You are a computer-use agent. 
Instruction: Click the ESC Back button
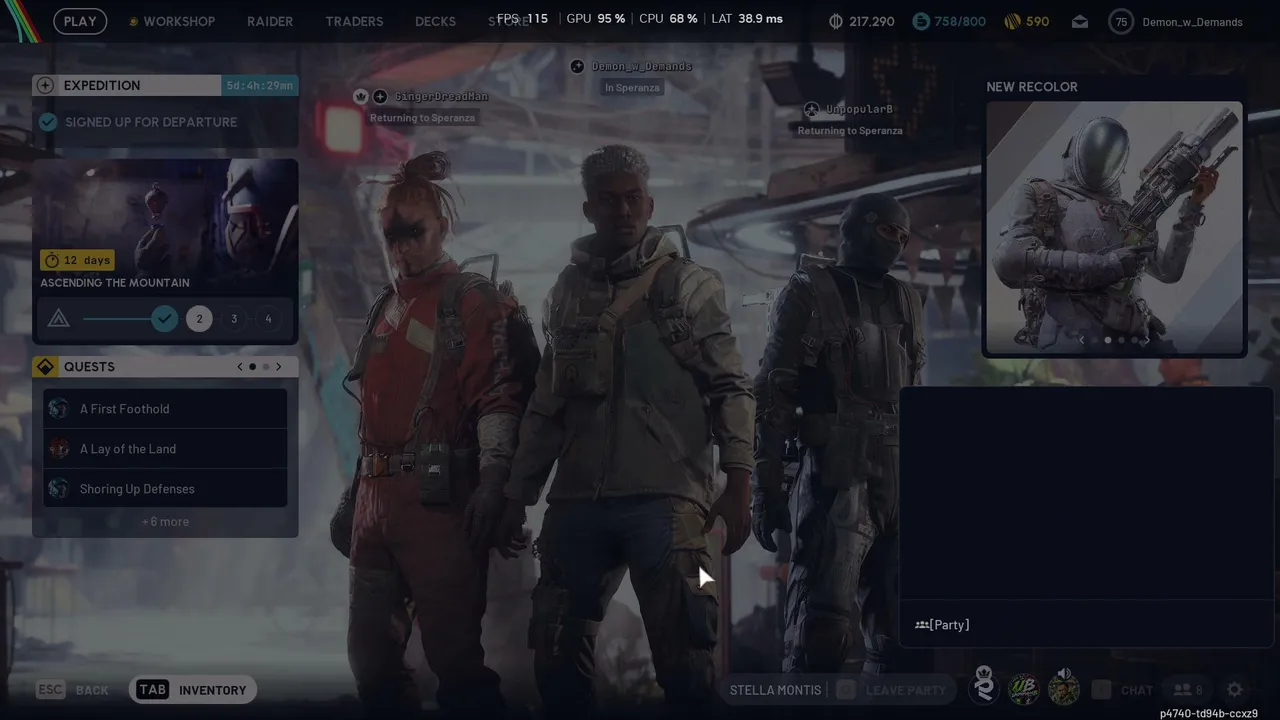click(x=72, y=690)
